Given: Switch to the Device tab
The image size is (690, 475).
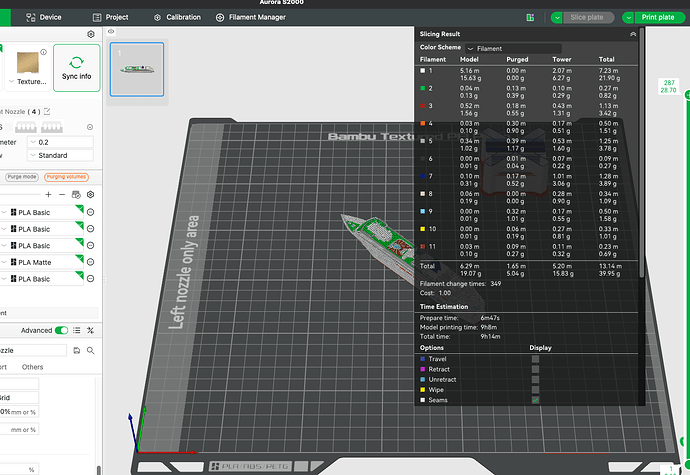Looking at the screenshot, I should click(44, 17).
